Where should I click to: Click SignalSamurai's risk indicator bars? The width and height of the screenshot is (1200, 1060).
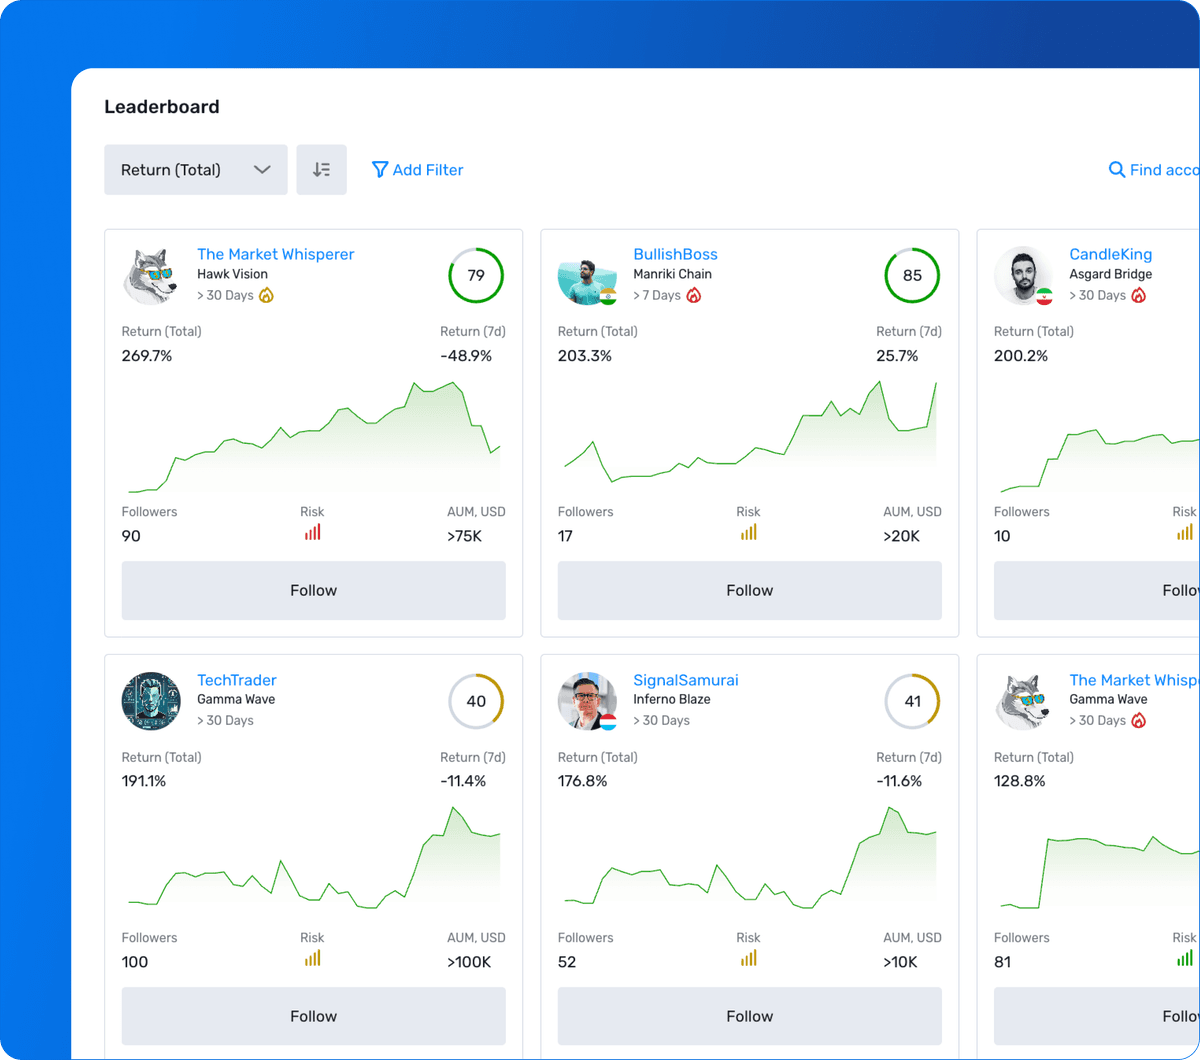748,957
